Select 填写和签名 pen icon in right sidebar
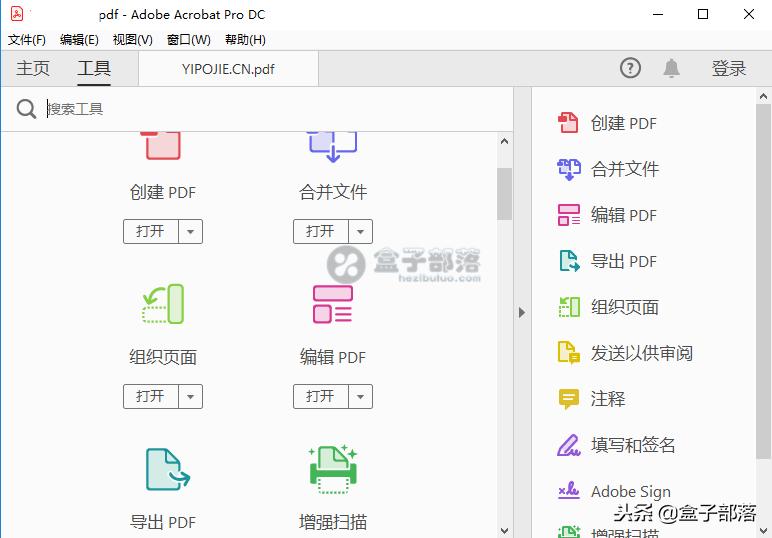 (x=569, y=445)
